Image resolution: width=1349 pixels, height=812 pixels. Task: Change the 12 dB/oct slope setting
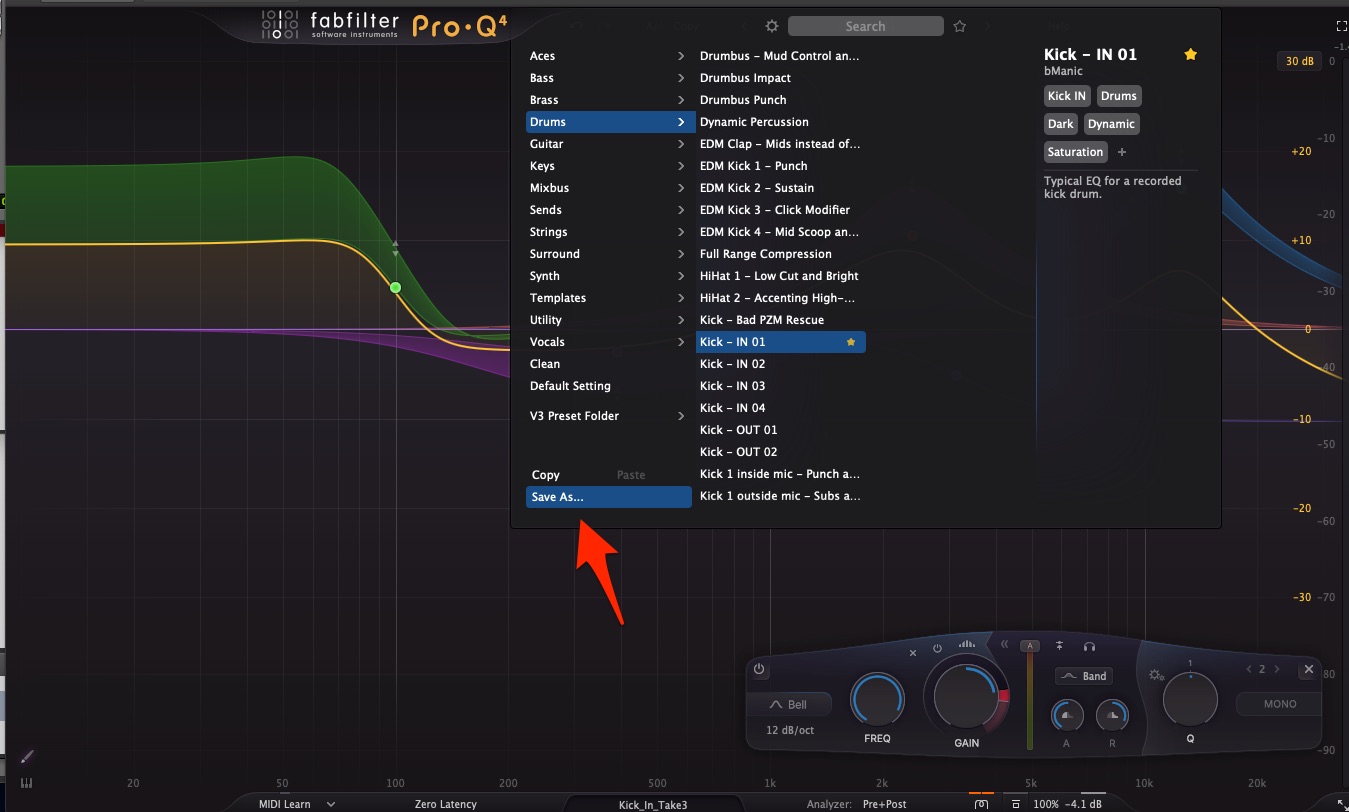(x=791, y=730)
